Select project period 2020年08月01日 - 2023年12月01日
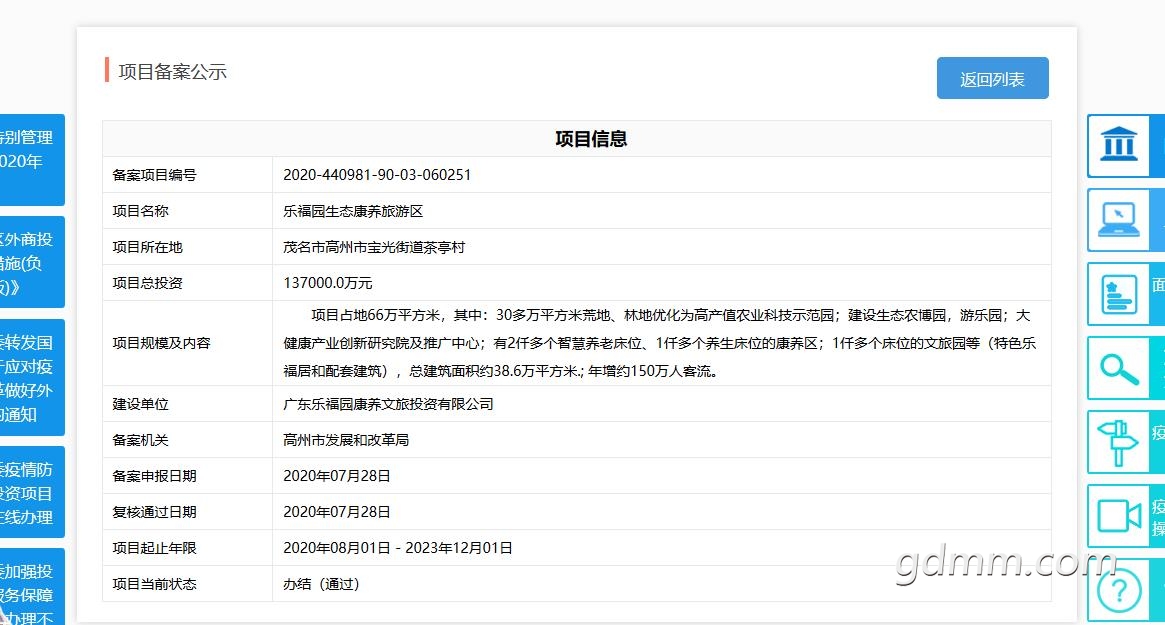Screen dimensions: 1165x625 click(397, 548)
